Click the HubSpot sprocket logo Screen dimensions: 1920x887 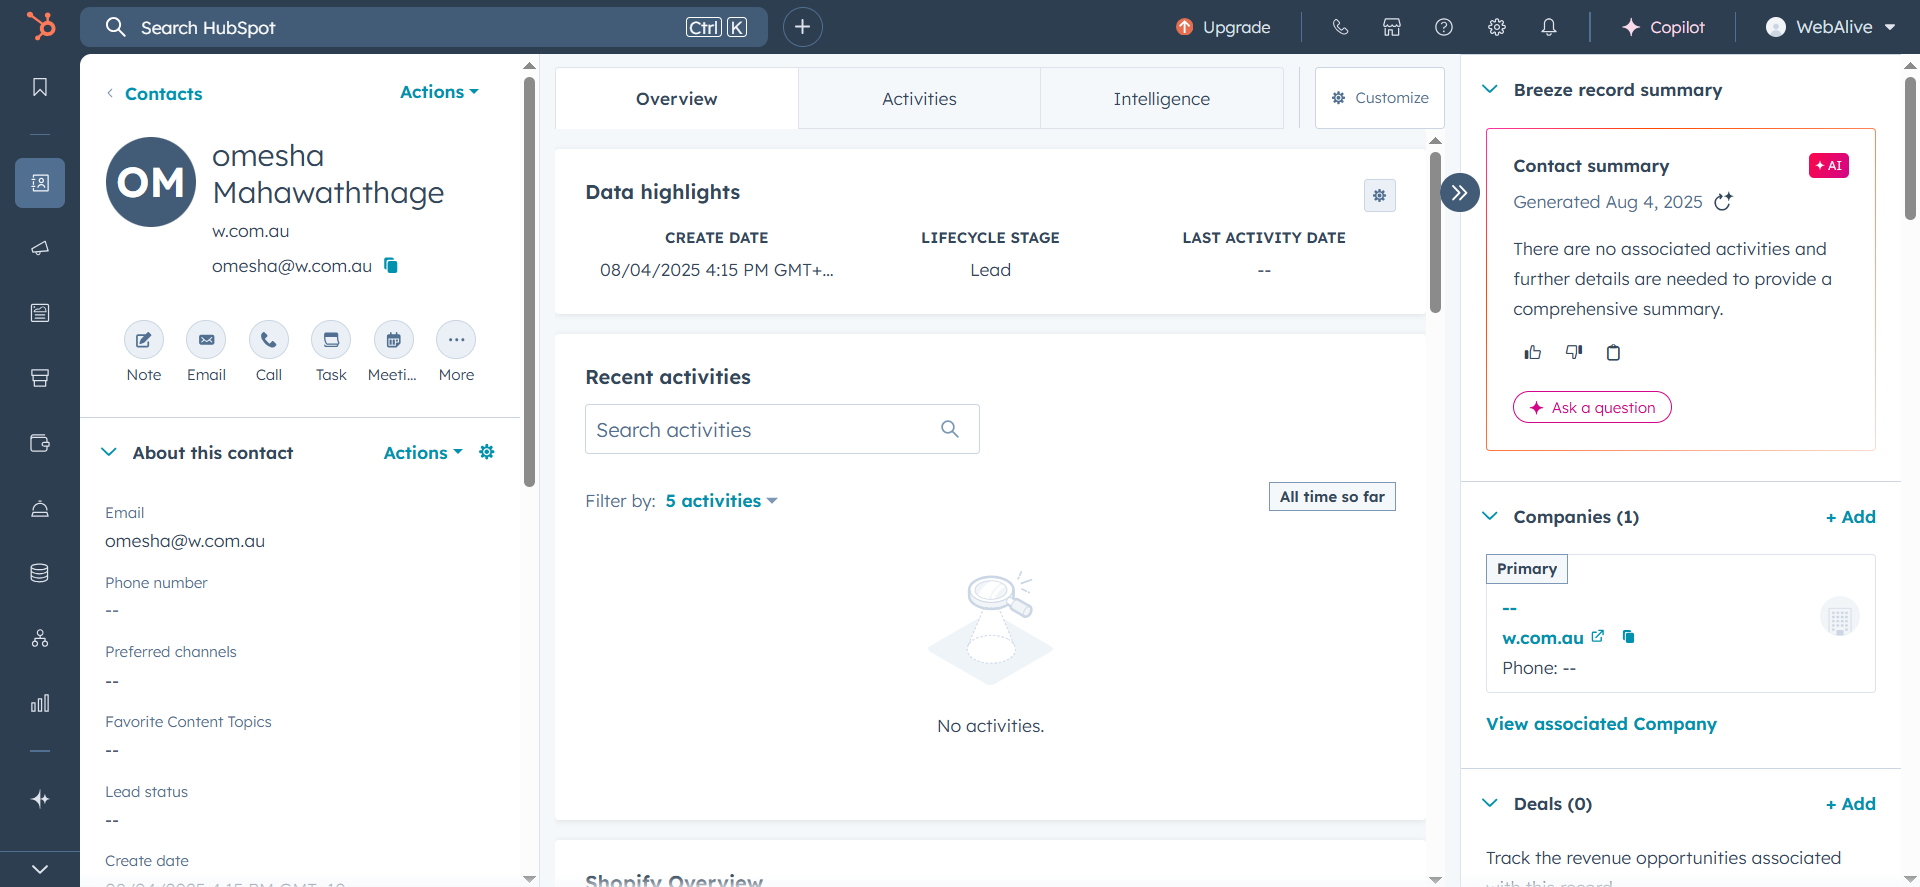pyautogui.click(x=40, y=26)
